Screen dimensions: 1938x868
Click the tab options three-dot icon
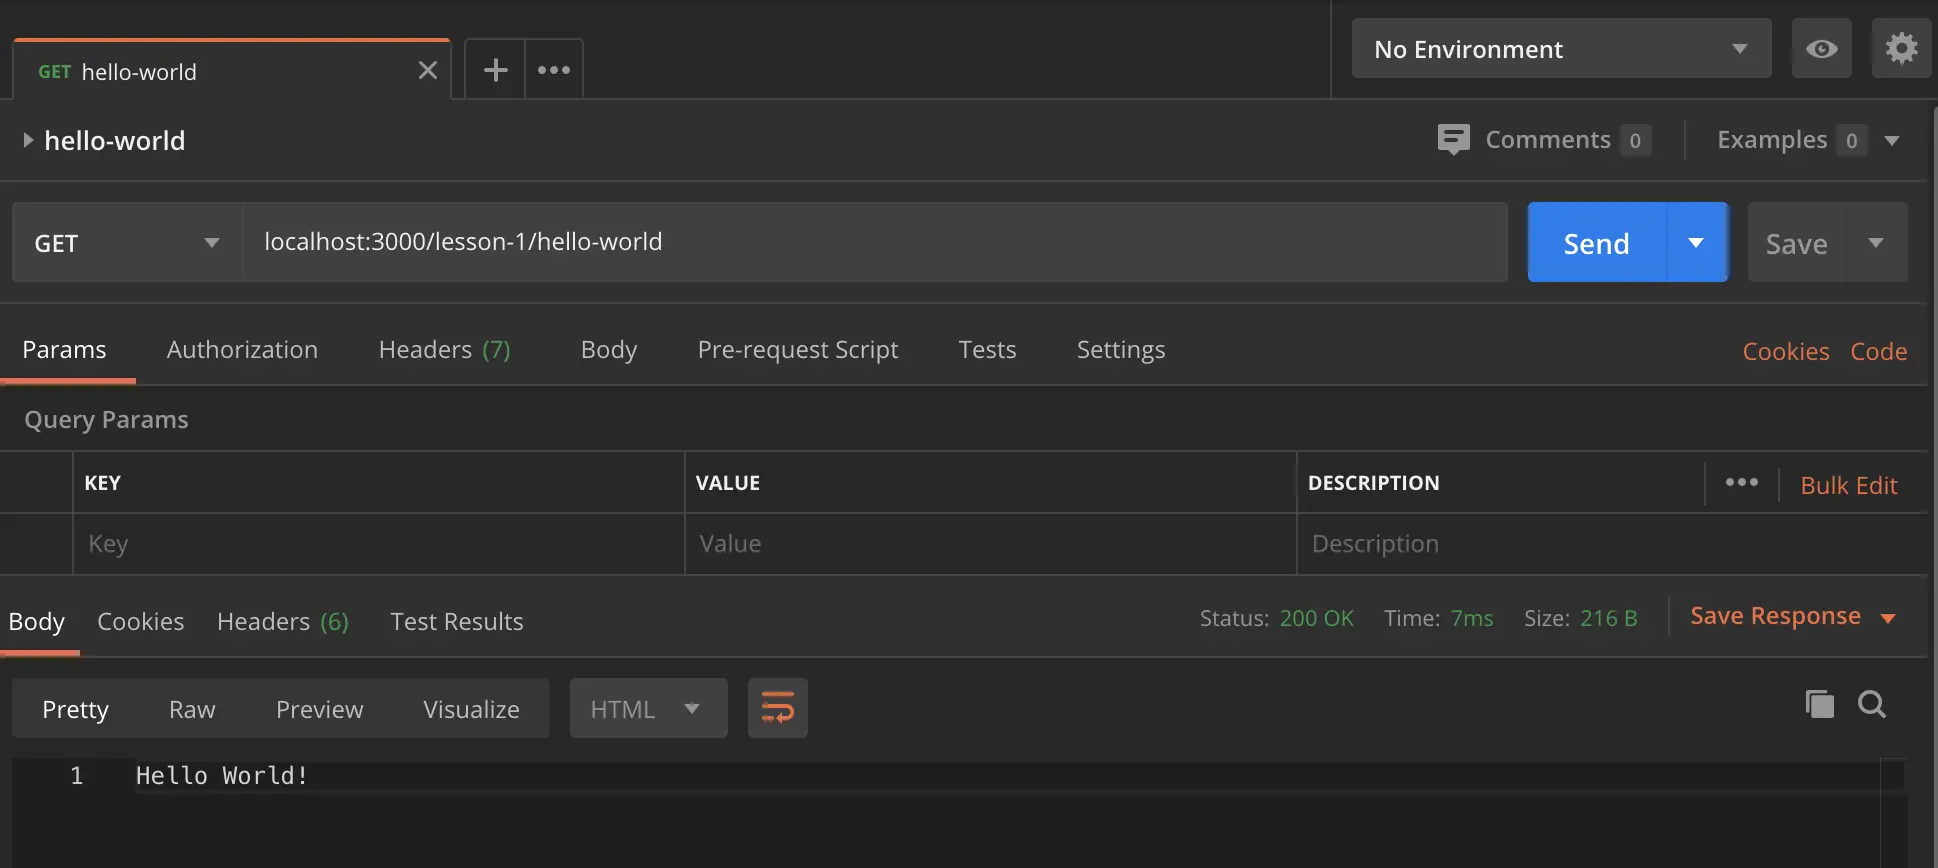[554, 70]
